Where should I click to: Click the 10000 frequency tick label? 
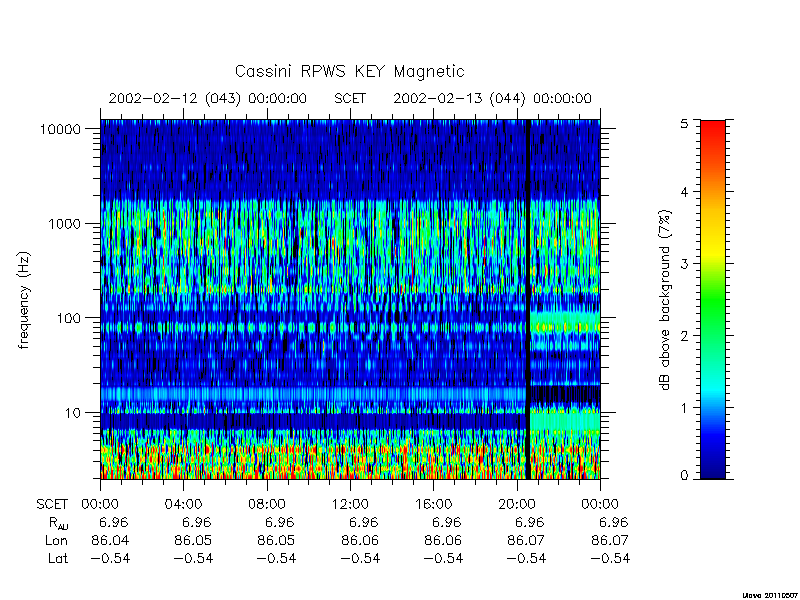click(x=60, y=129)
